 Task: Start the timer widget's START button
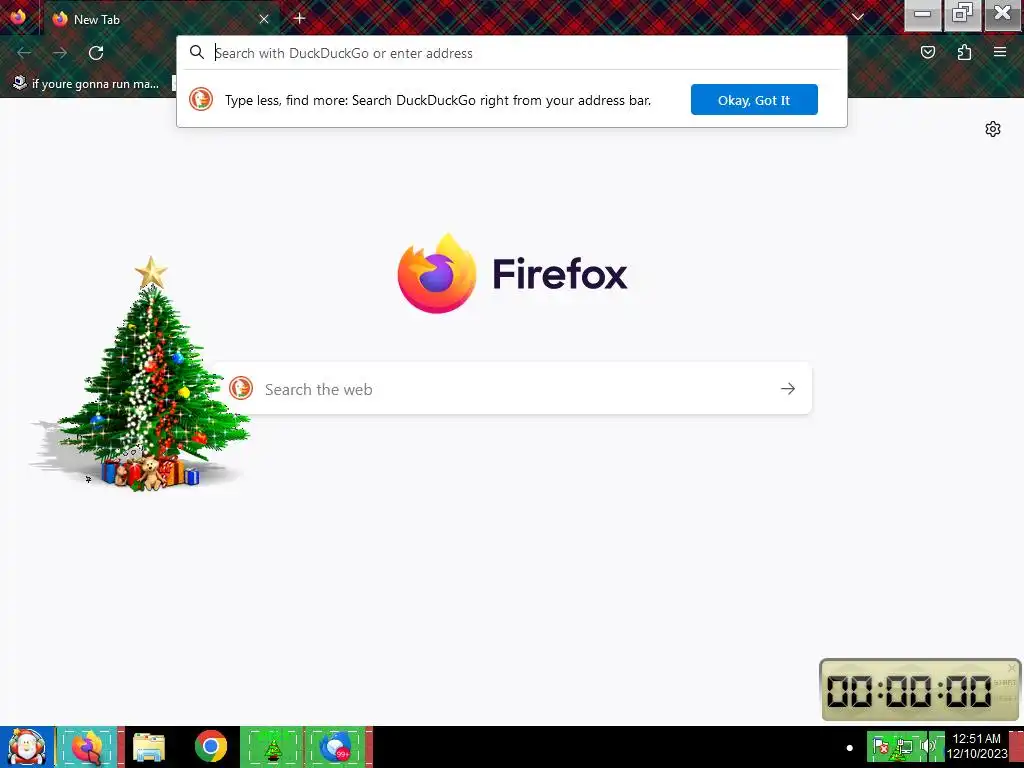point(1005,682)
